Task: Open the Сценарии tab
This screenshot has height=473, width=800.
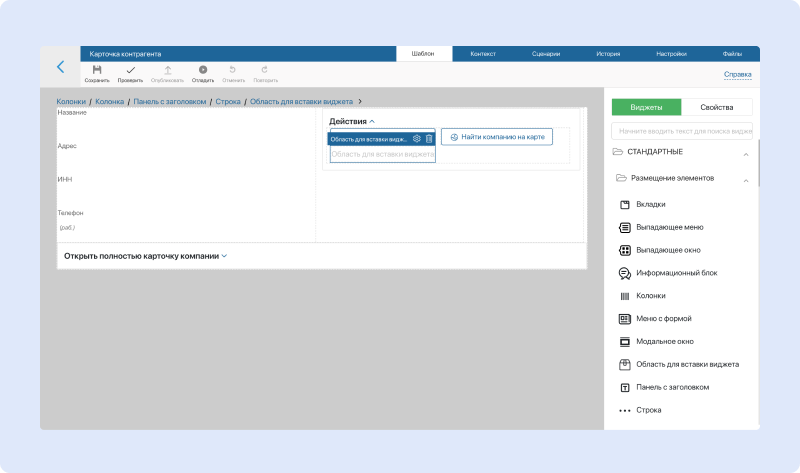Action: [546, 53]
